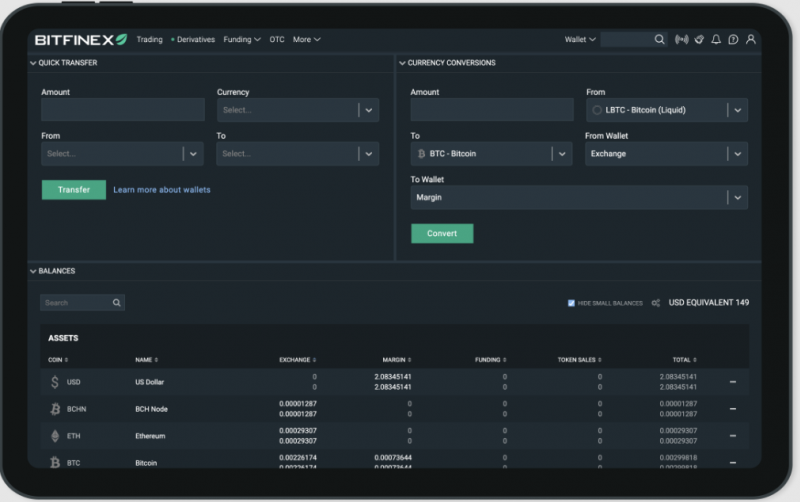
Task: Open the Currency dropdown in Quick Transfer
Action: 368,110
